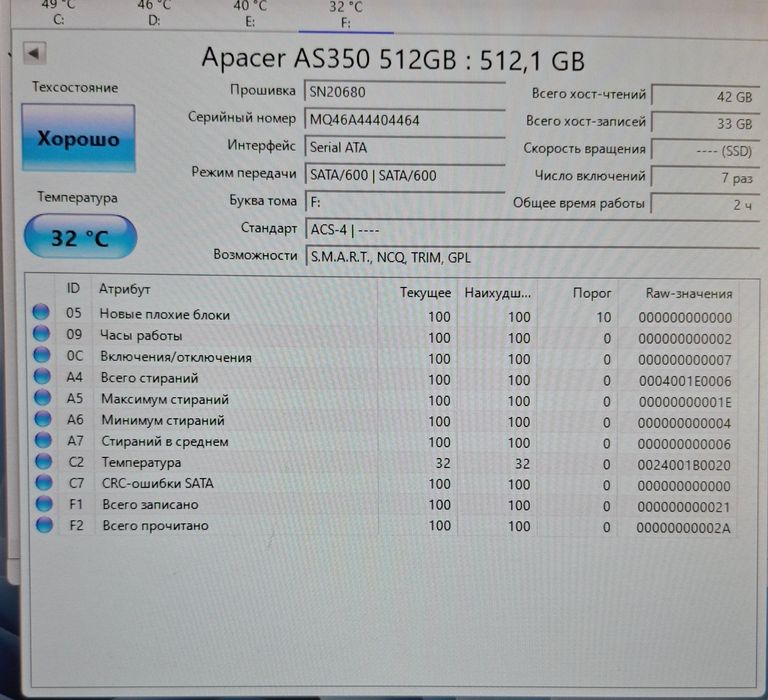This screenshot has height=700, width=768.
Task: Switch to the E: drive tab
Action: [250, 15]
